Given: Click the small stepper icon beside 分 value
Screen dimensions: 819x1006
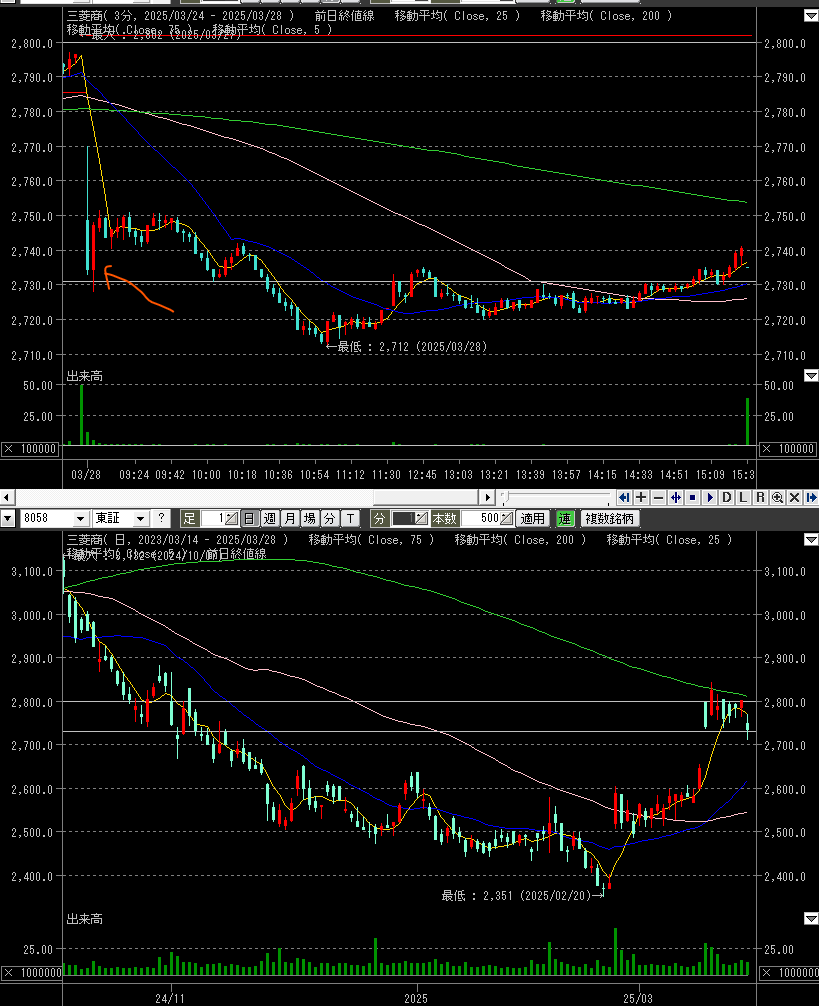Looking at the screenshot, I should pyautogui.click(x=422, y=518).
